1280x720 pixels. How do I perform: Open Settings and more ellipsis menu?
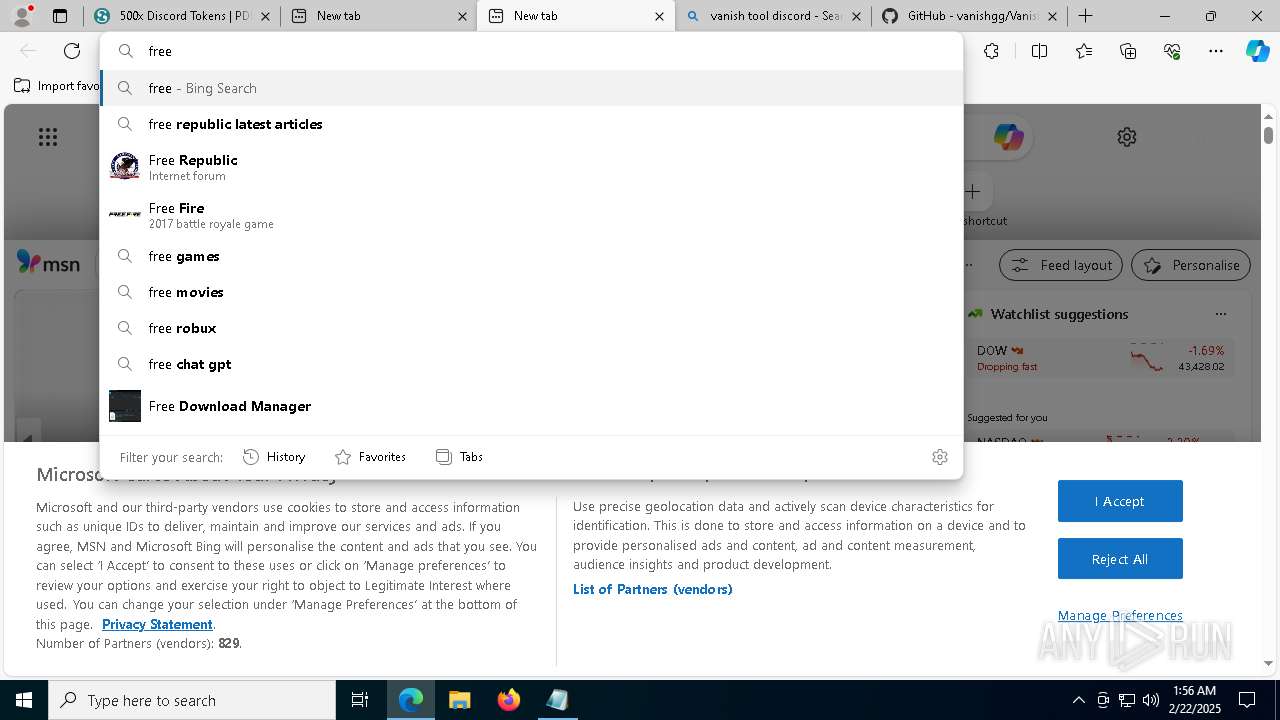pyautogui.click(x=1216, y=51)
